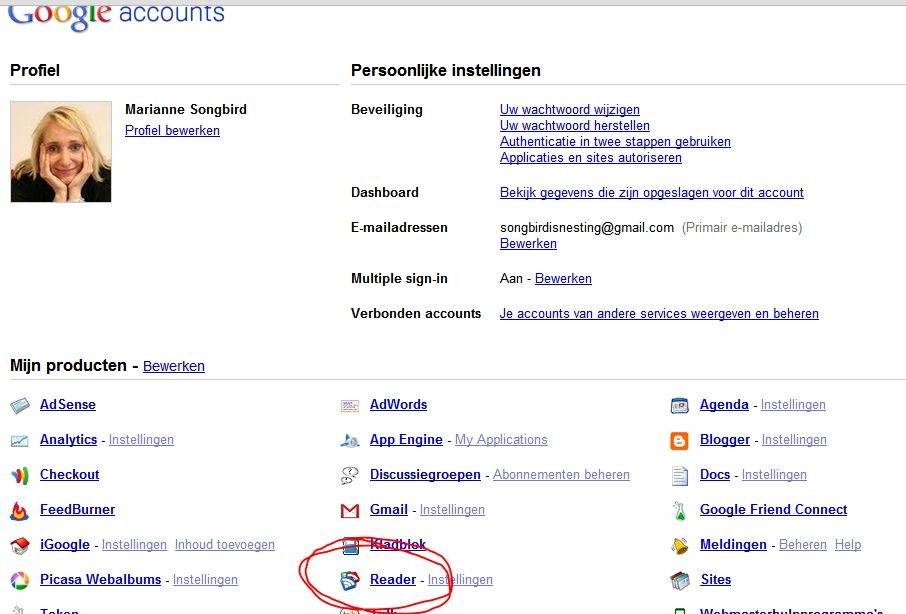Open Analytics Instellingen link
906x614 pixels.
click(x=141, y=440)
